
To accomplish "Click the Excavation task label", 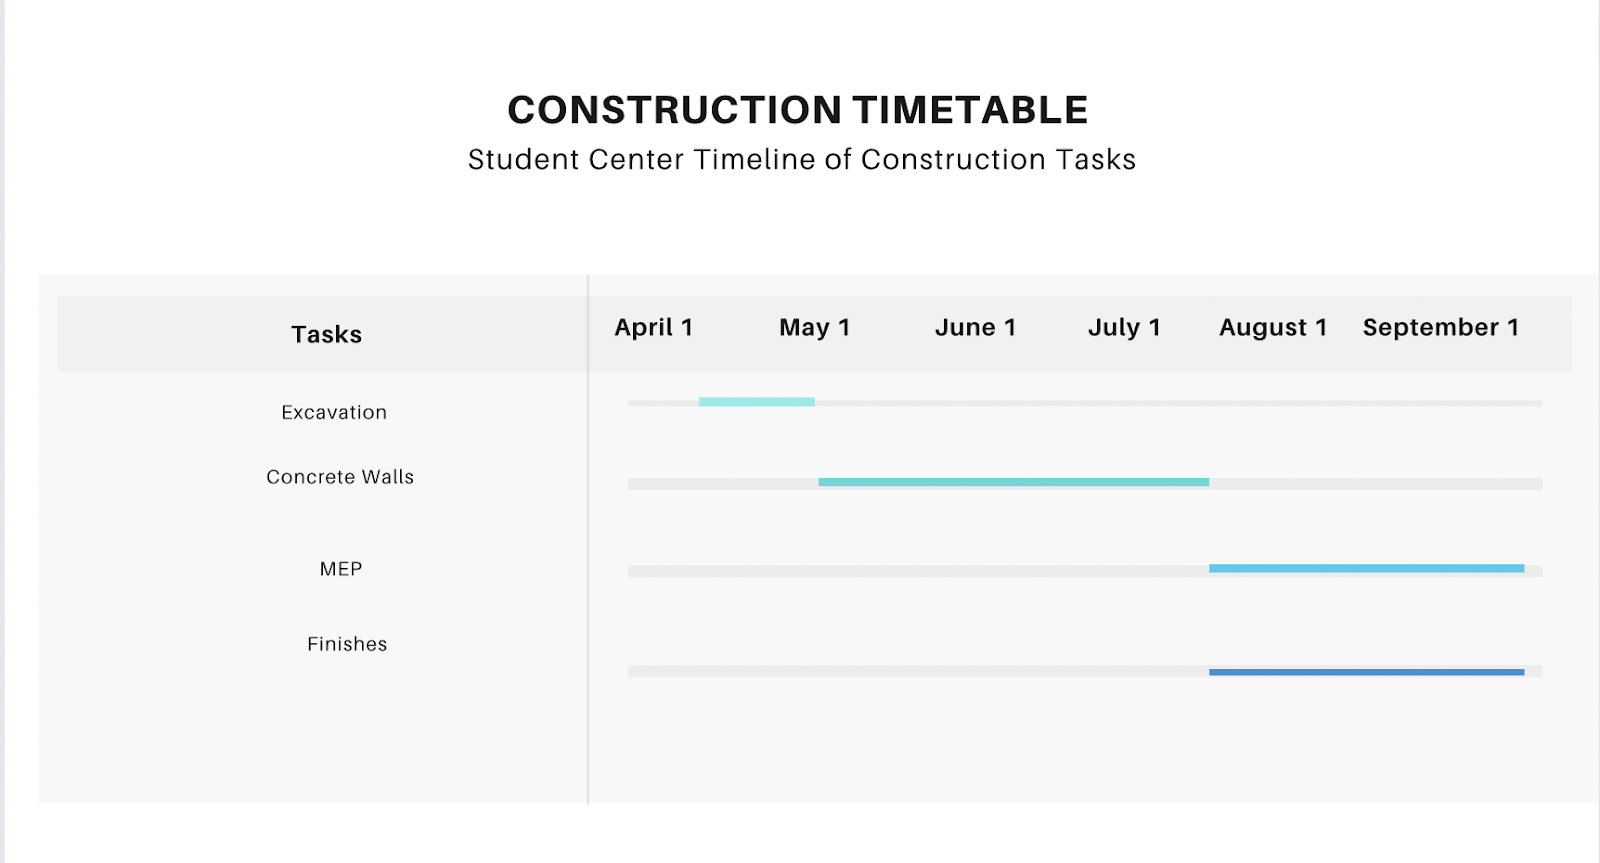I will coord(334,412).
